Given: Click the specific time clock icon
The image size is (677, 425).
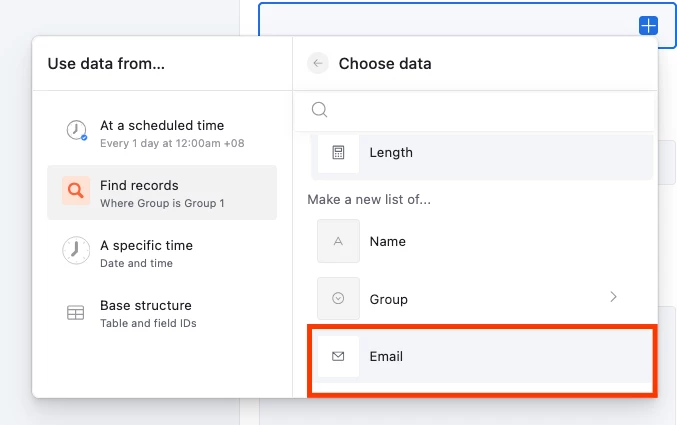Looking at the screenshot, I should (76, 251).
